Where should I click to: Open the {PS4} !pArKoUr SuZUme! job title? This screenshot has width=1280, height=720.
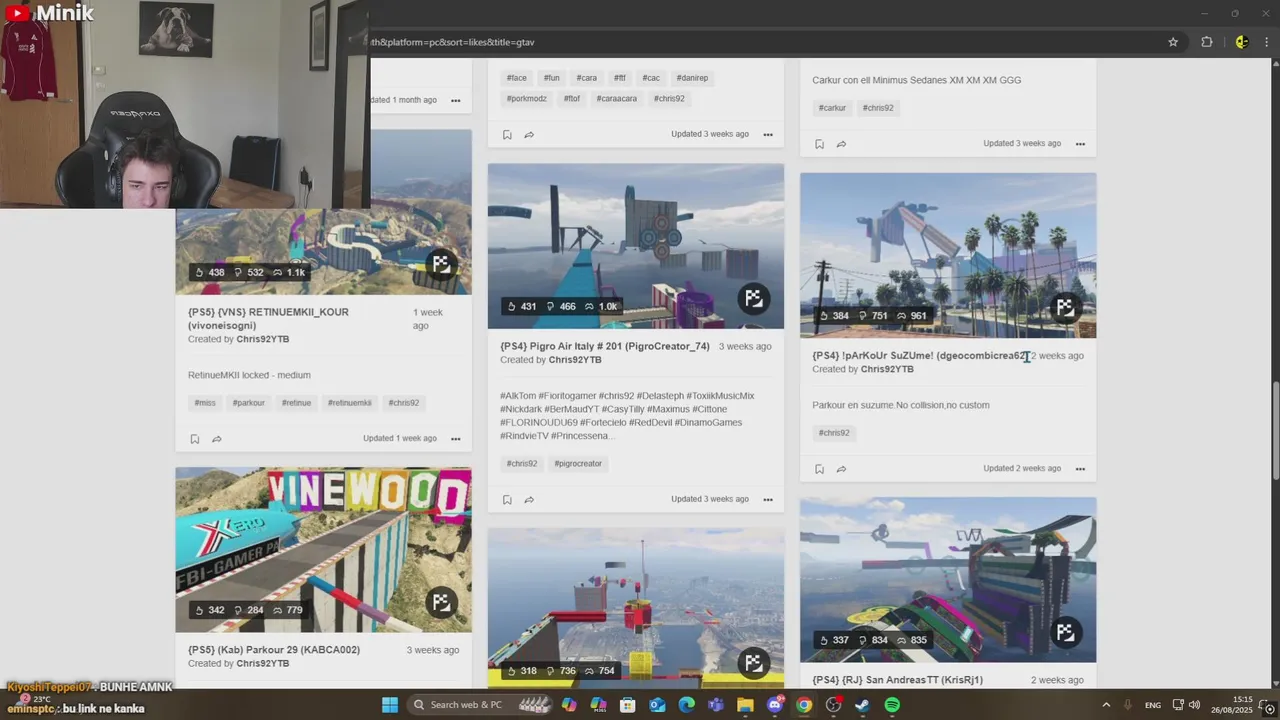[920, 356]
